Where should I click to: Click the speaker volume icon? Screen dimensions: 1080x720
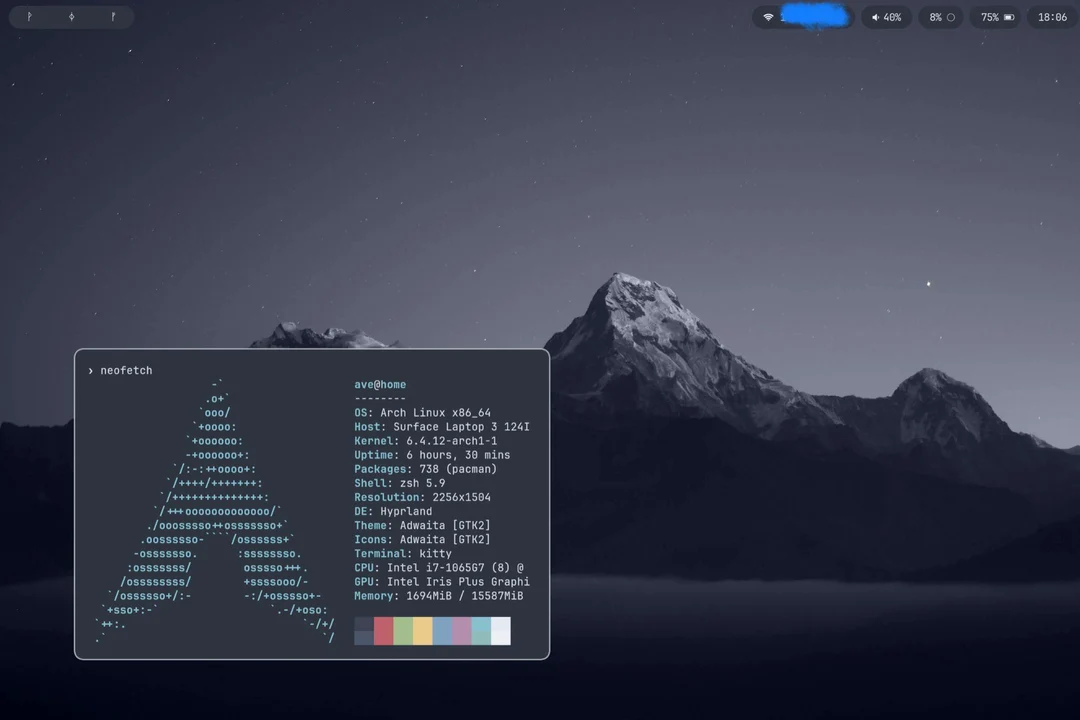coord(876,17)
